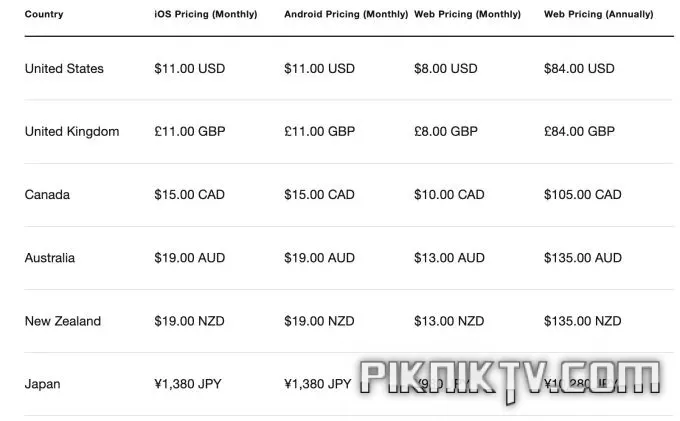Click the Android Pricing (Monthly) header
Image resolution: width=680 pixels, height=421 pixels.
click(346, 14)
